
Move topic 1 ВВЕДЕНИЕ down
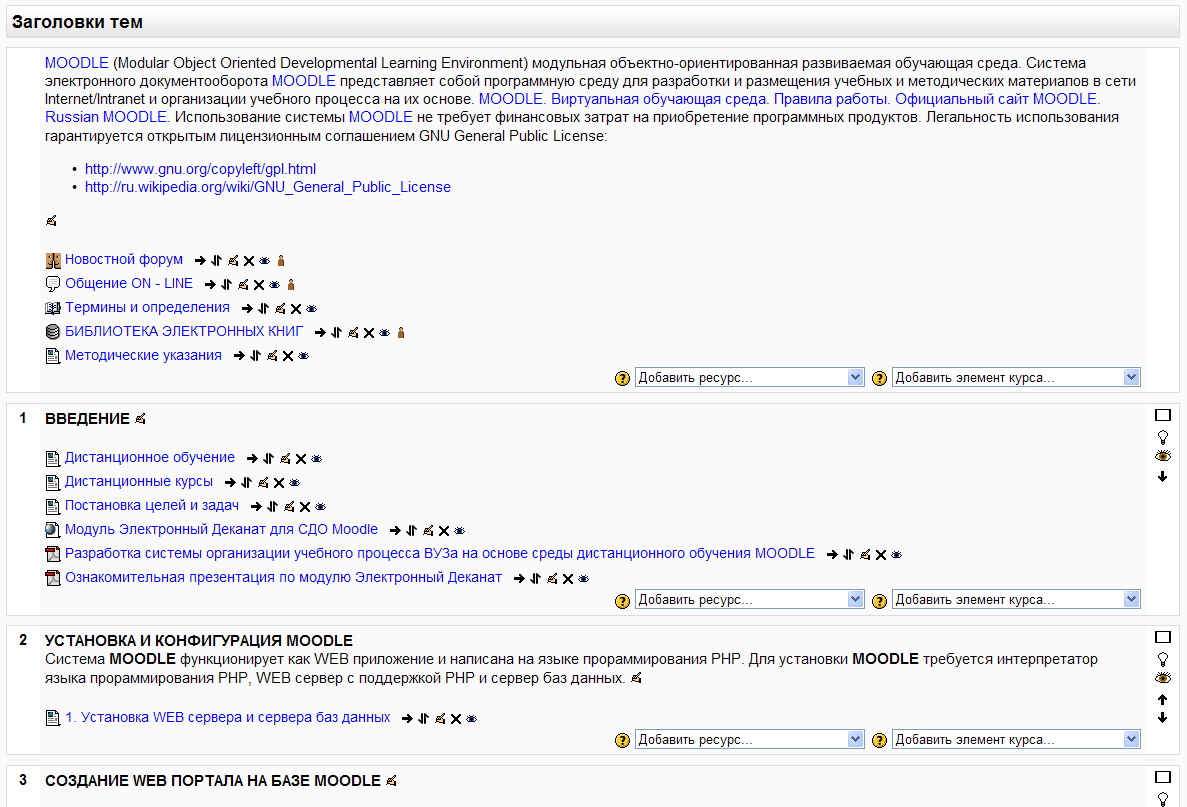1163,477
